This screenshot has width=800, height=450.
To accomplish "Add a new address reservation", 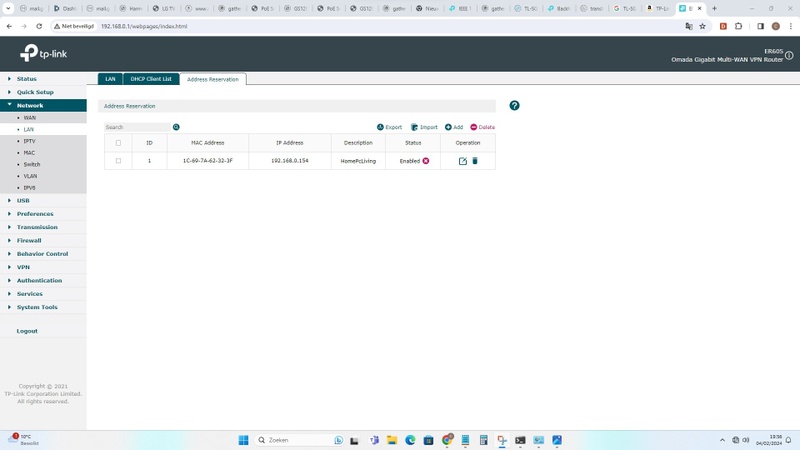I will point(454,127).
